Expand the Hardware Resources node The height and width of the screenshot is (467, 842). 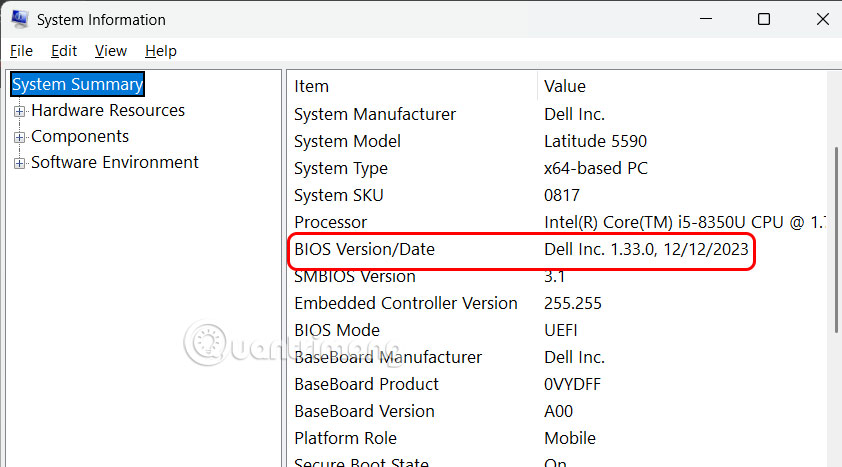(x=19, y=111)
